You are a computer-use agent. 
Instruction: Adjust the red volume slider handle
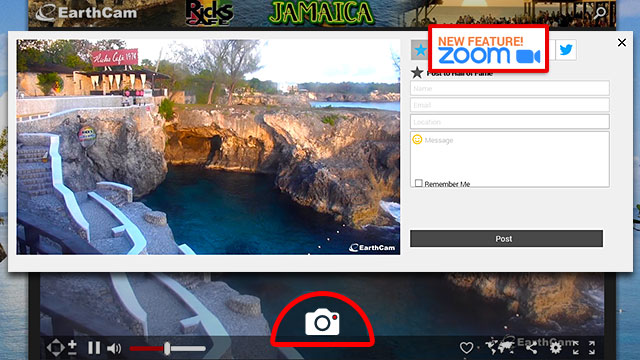point(167,348)
